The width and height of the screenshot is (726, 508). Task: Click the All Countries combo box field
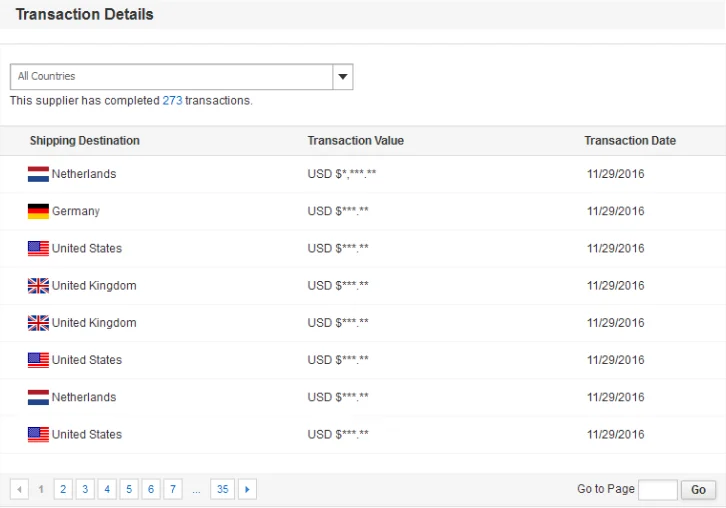(x=170, y=77)
